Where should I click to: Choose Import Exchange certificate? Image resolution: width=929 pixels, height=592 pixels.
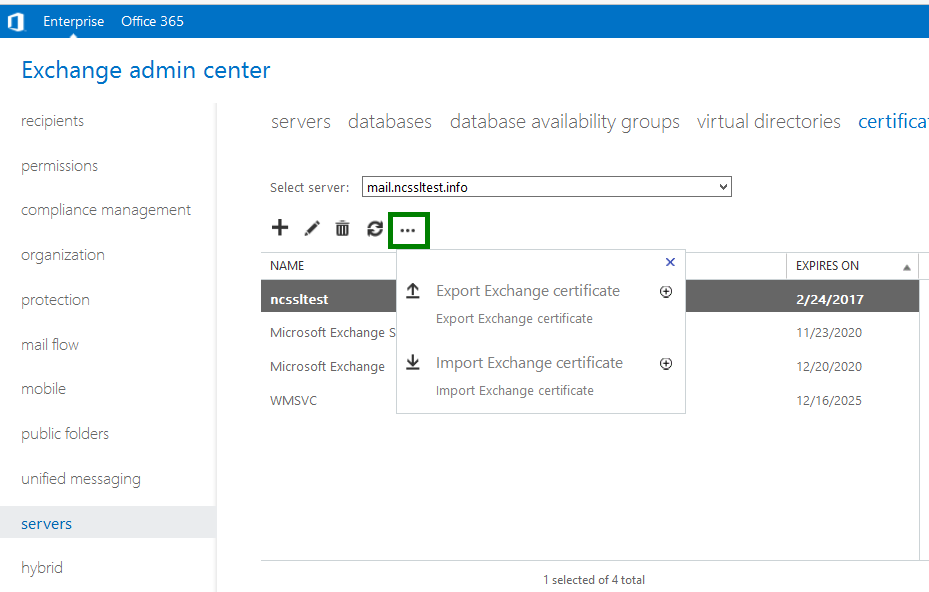[x=529, y=363]
